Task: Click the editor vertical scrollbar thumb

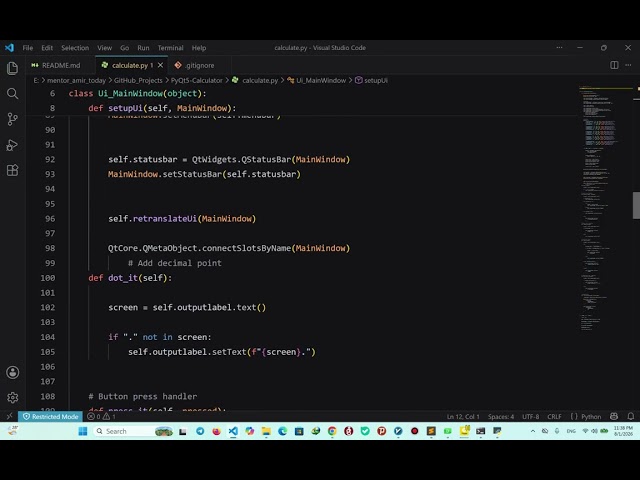Action: (x=636, y=205)
